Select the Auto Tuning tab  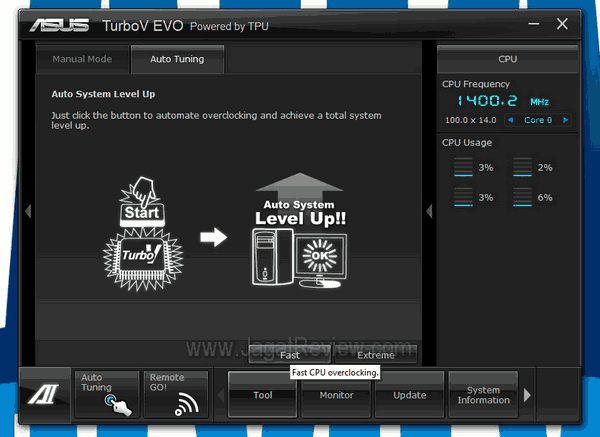(x=177, y=59)
